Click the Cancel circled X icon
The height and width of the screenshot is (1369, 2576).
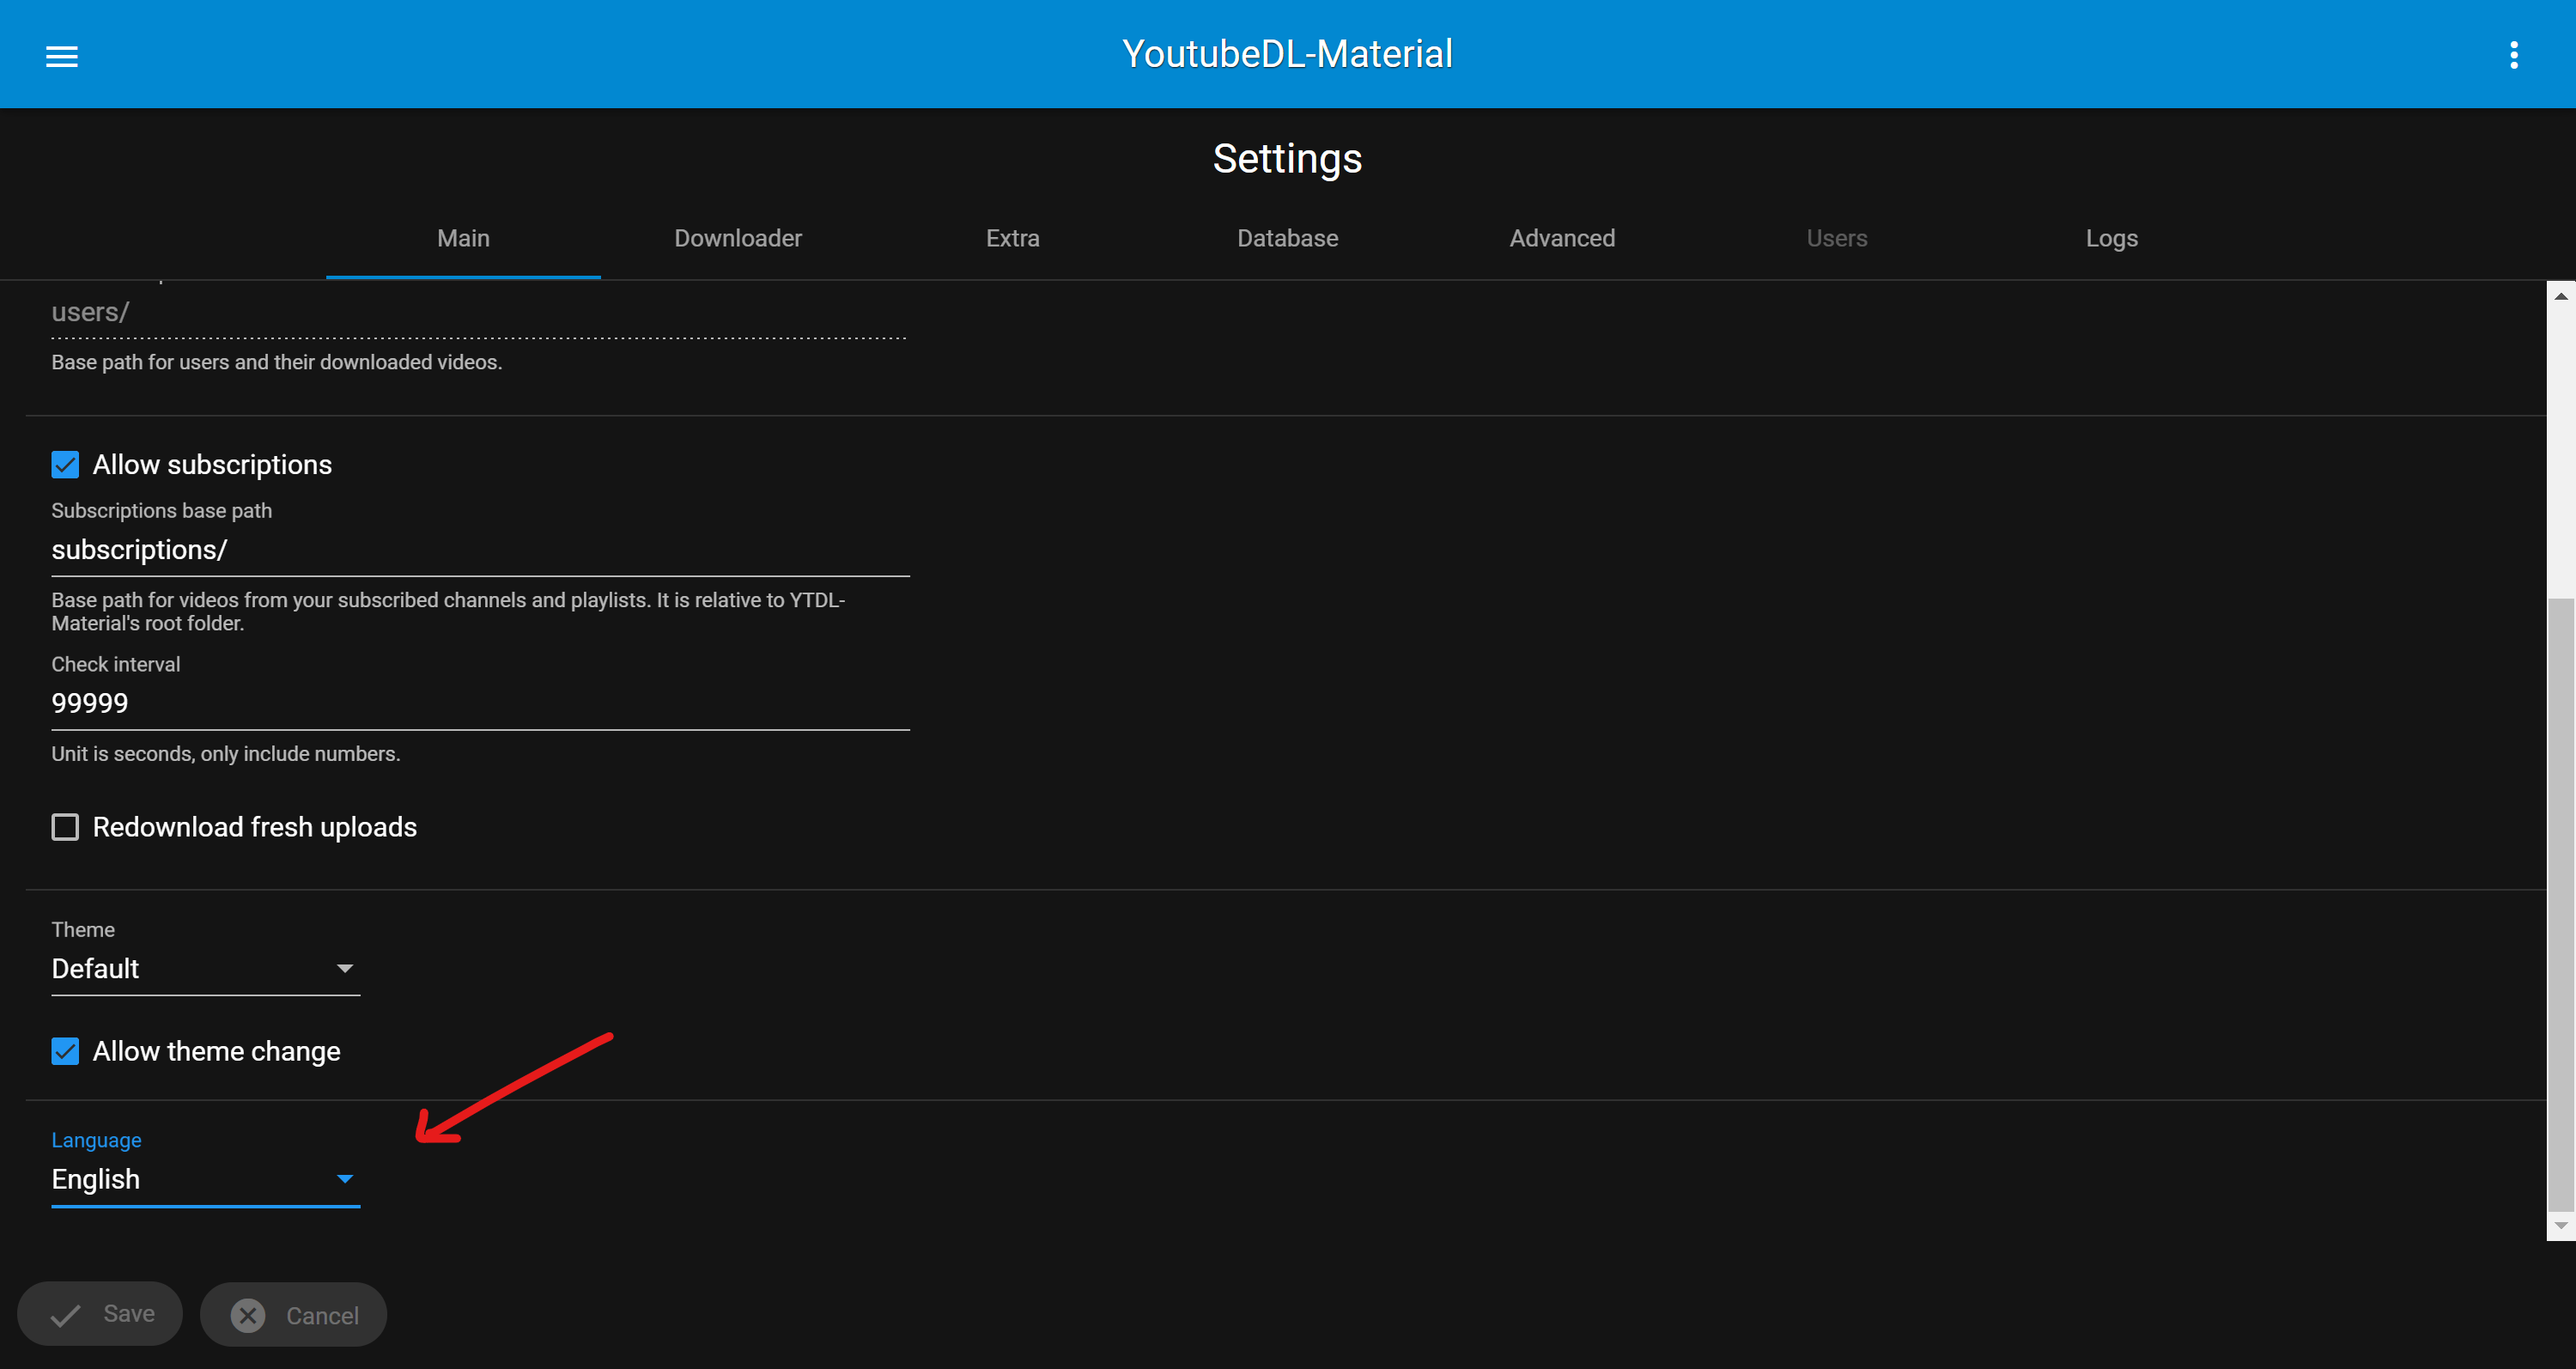(248, 1315)
